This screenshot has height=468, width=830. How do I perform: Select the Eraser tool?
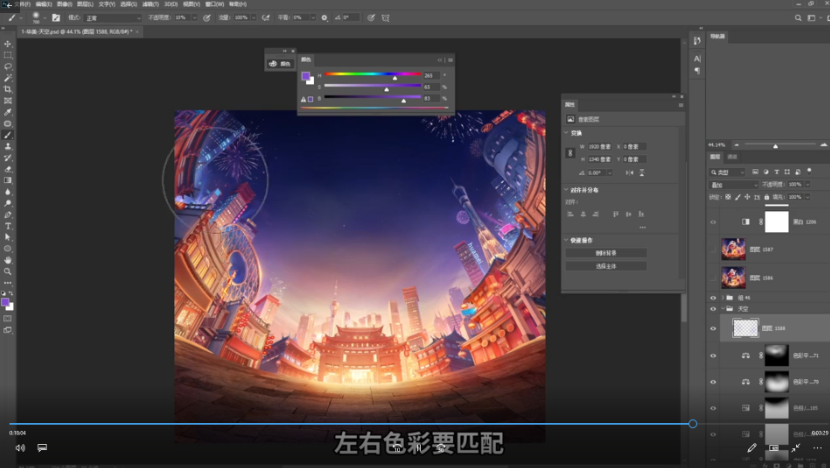pyautogui.click(x=7, y=169)
